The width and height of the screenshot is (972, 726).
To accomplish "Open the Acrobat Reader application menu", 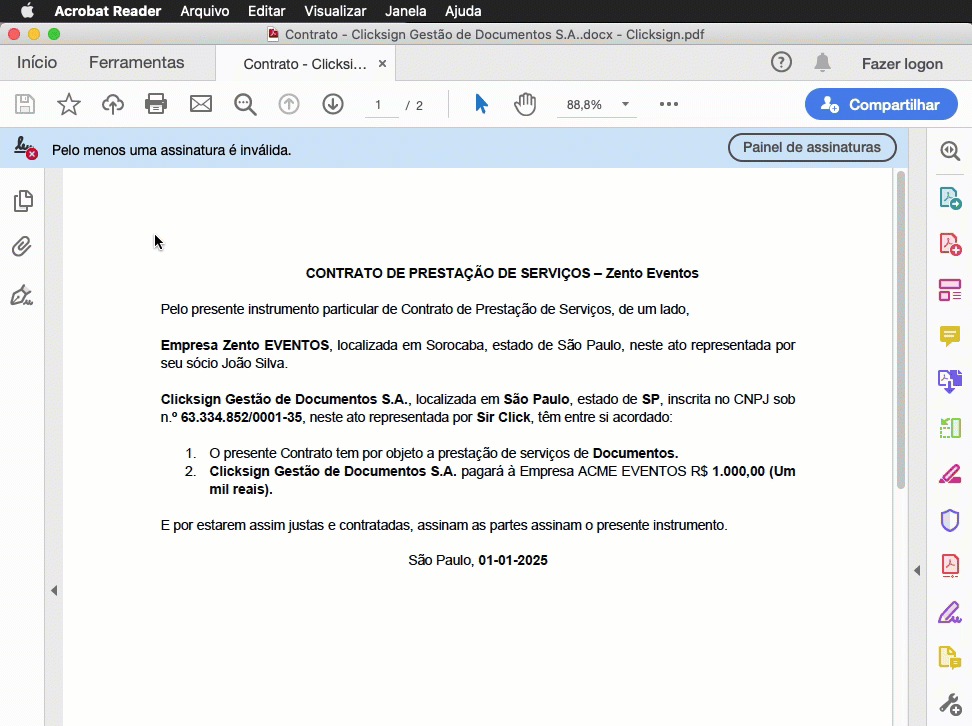I will coord(108,11).
